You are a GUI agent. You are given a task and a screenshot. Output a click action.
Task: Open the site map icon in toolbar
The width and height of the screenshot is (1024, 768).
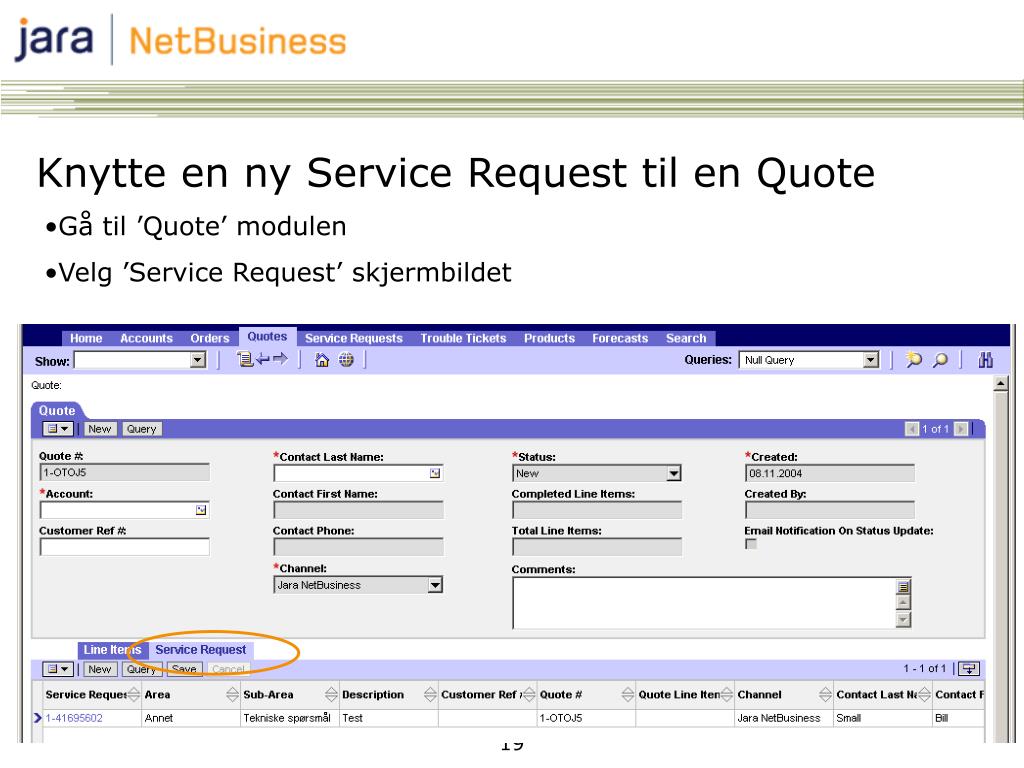coord(244,359)
